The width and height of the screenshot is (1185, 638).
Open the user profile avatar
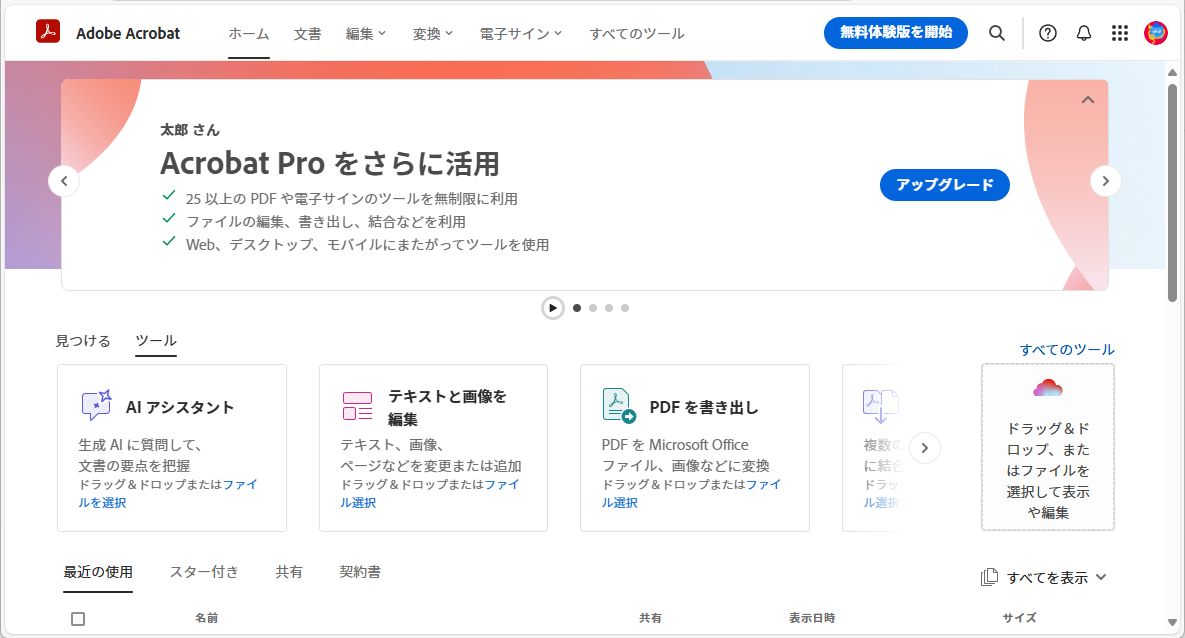[x=1156, y=33]
